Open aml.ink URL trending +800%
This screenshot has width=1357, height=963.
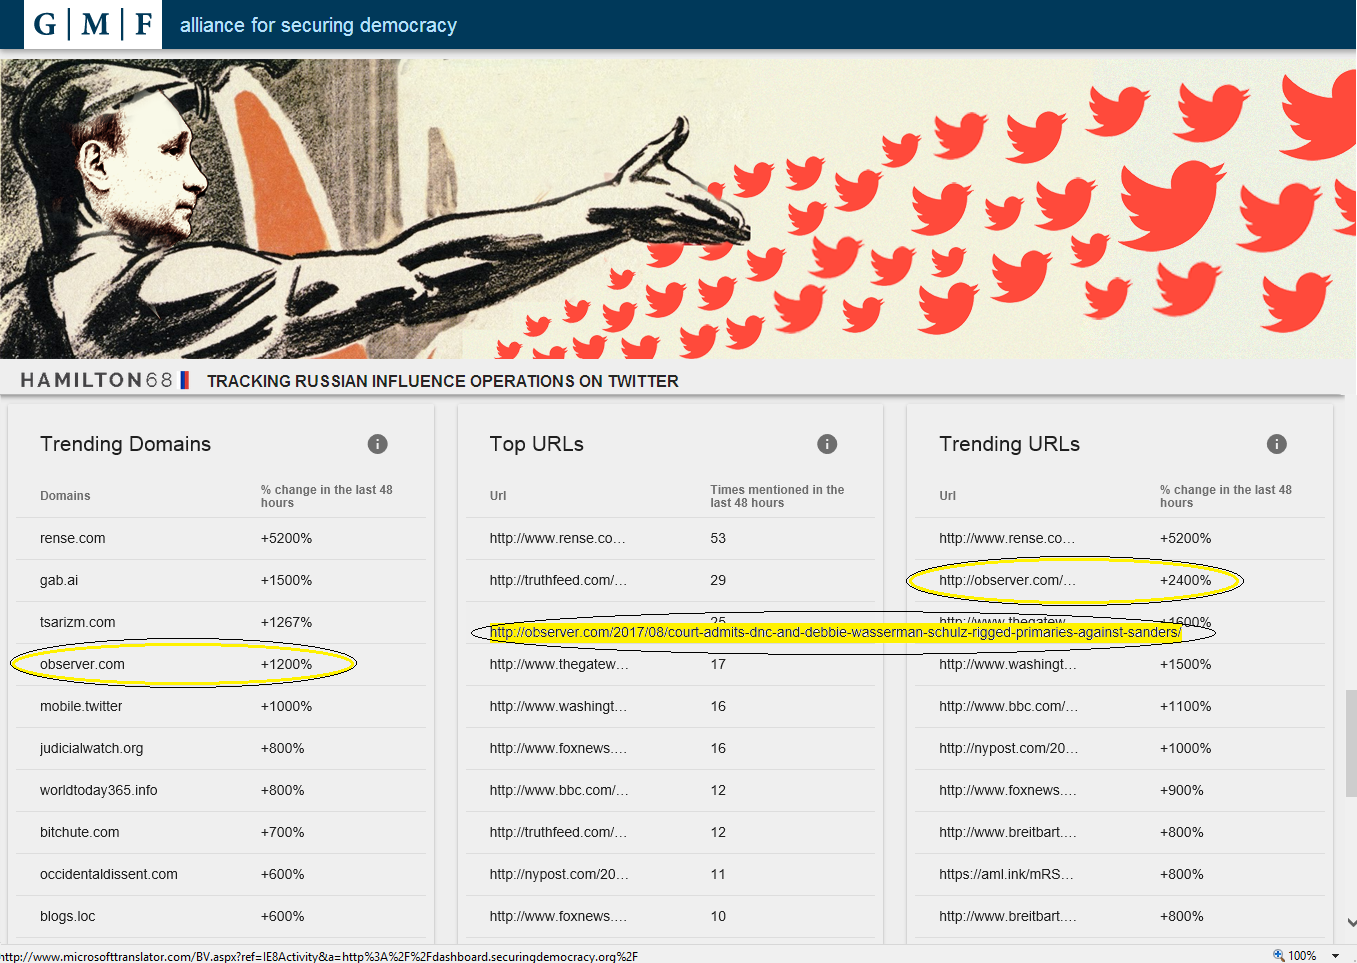click(1006, 874)
